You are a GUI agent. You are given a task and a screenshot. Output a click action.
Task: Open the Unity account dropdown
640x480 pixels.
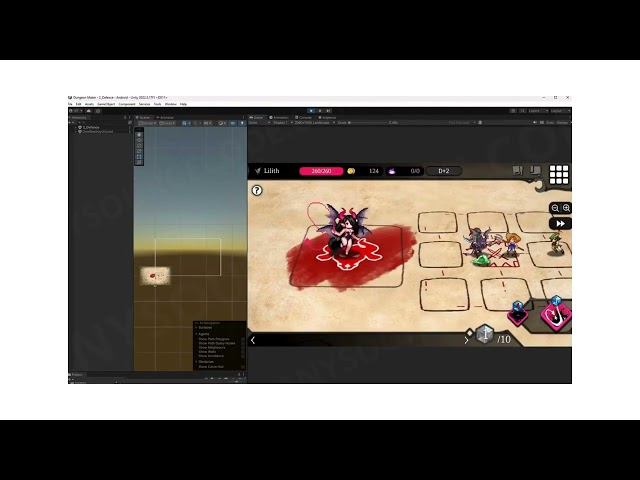[x=76, y=111]
